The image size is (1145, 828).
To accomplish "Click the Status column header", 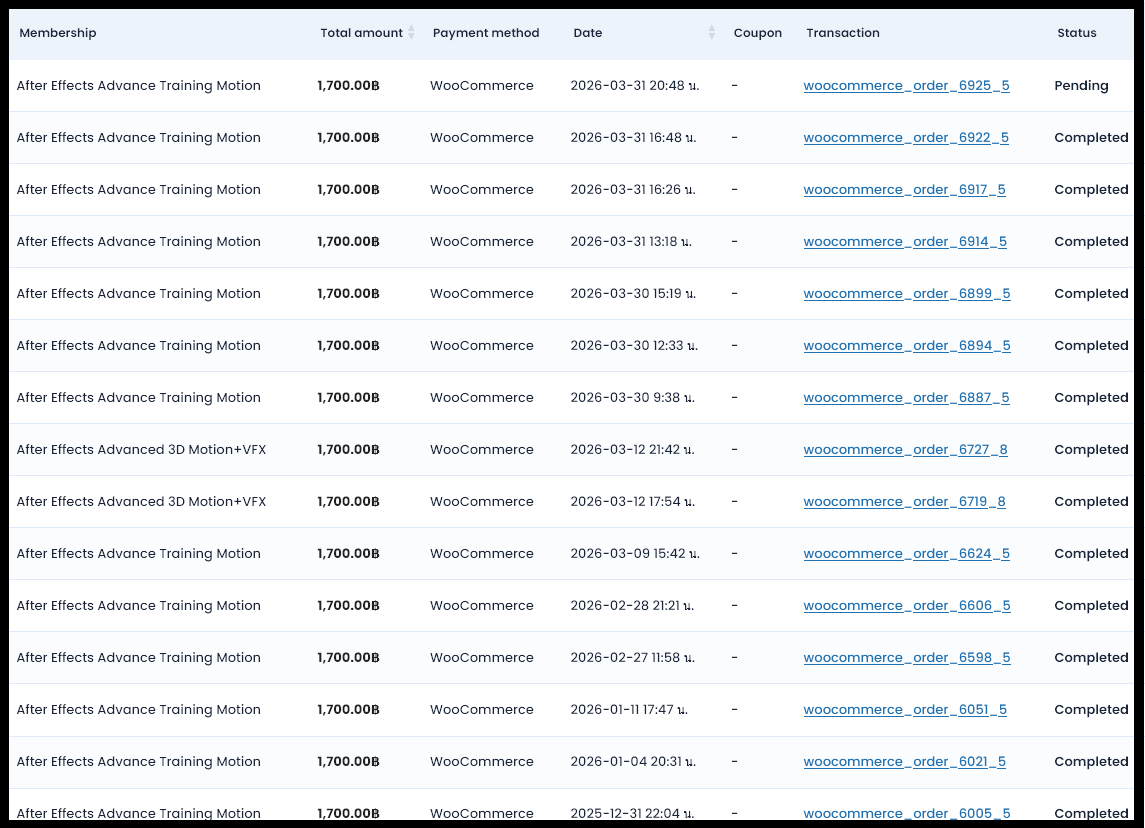I will [1076, 33].
